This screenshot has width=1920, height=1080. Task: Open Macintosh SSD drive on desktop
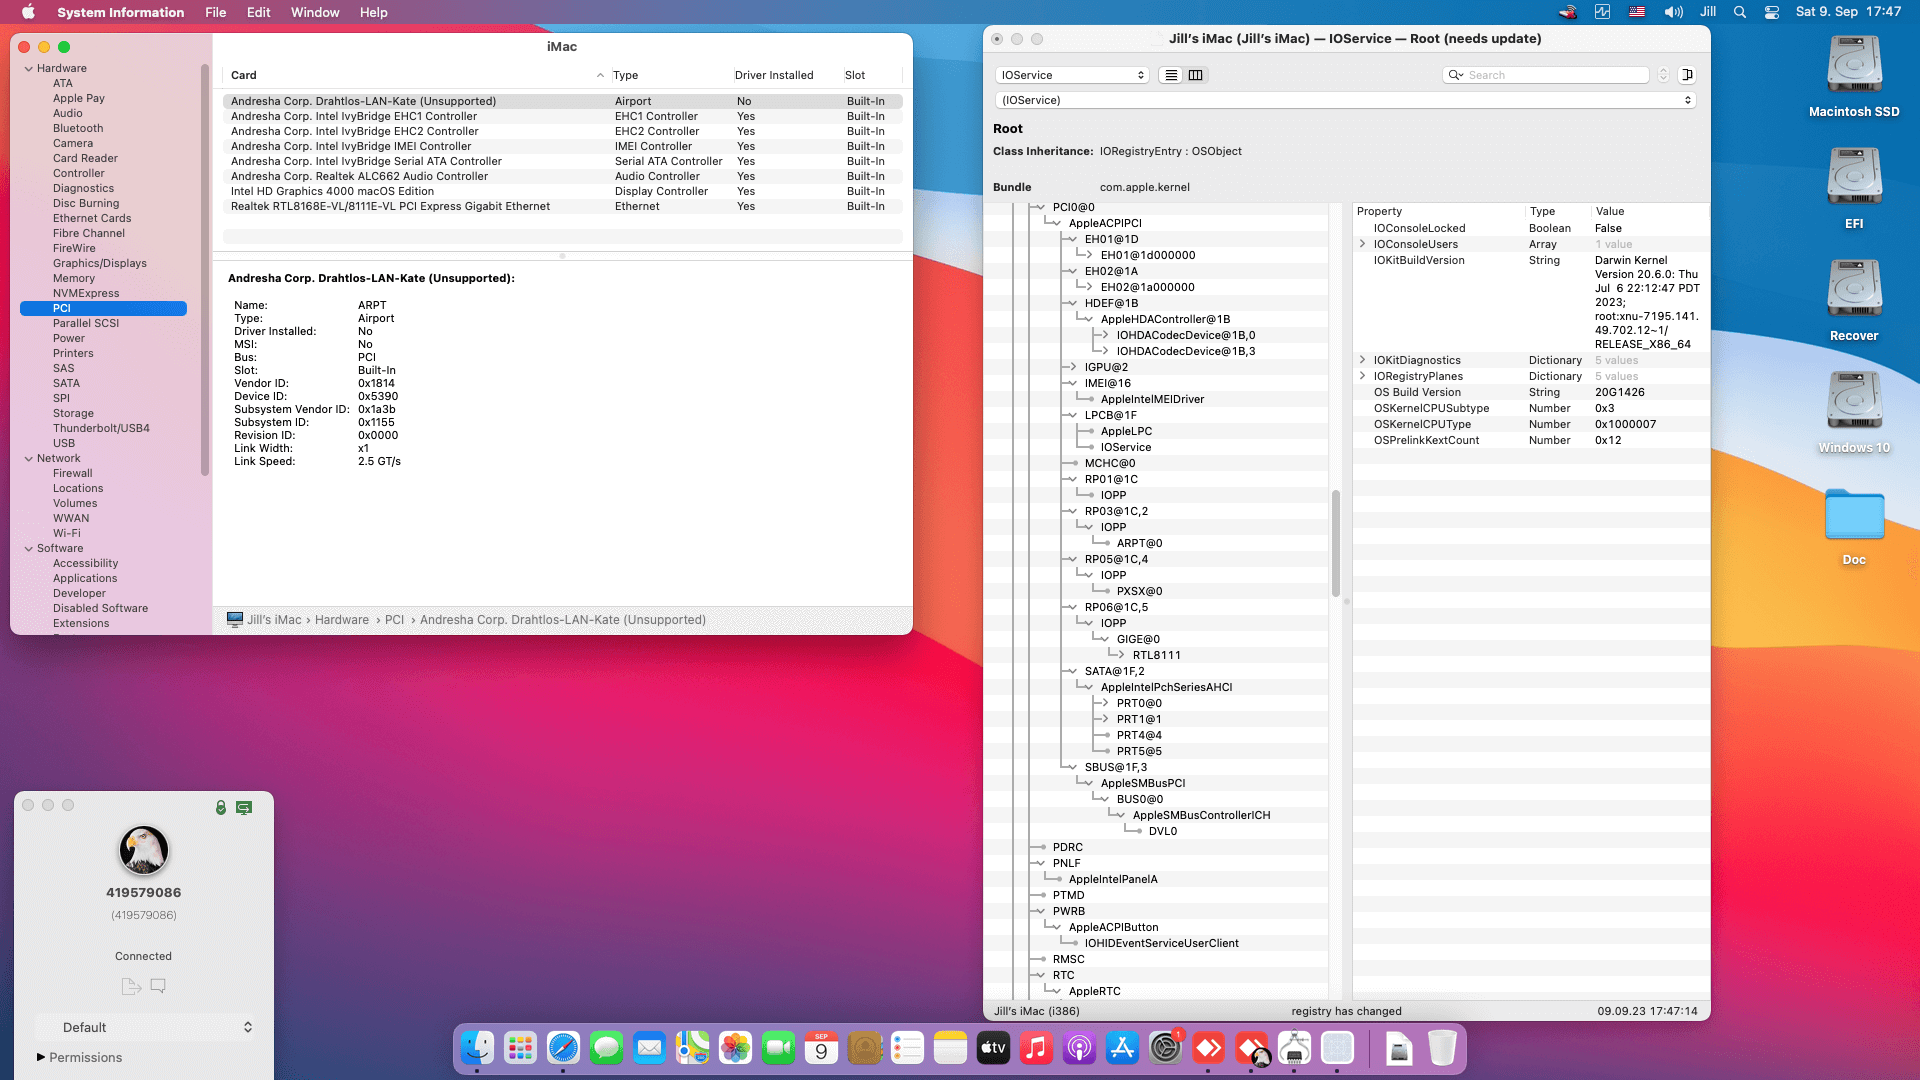coord(1854,76)
